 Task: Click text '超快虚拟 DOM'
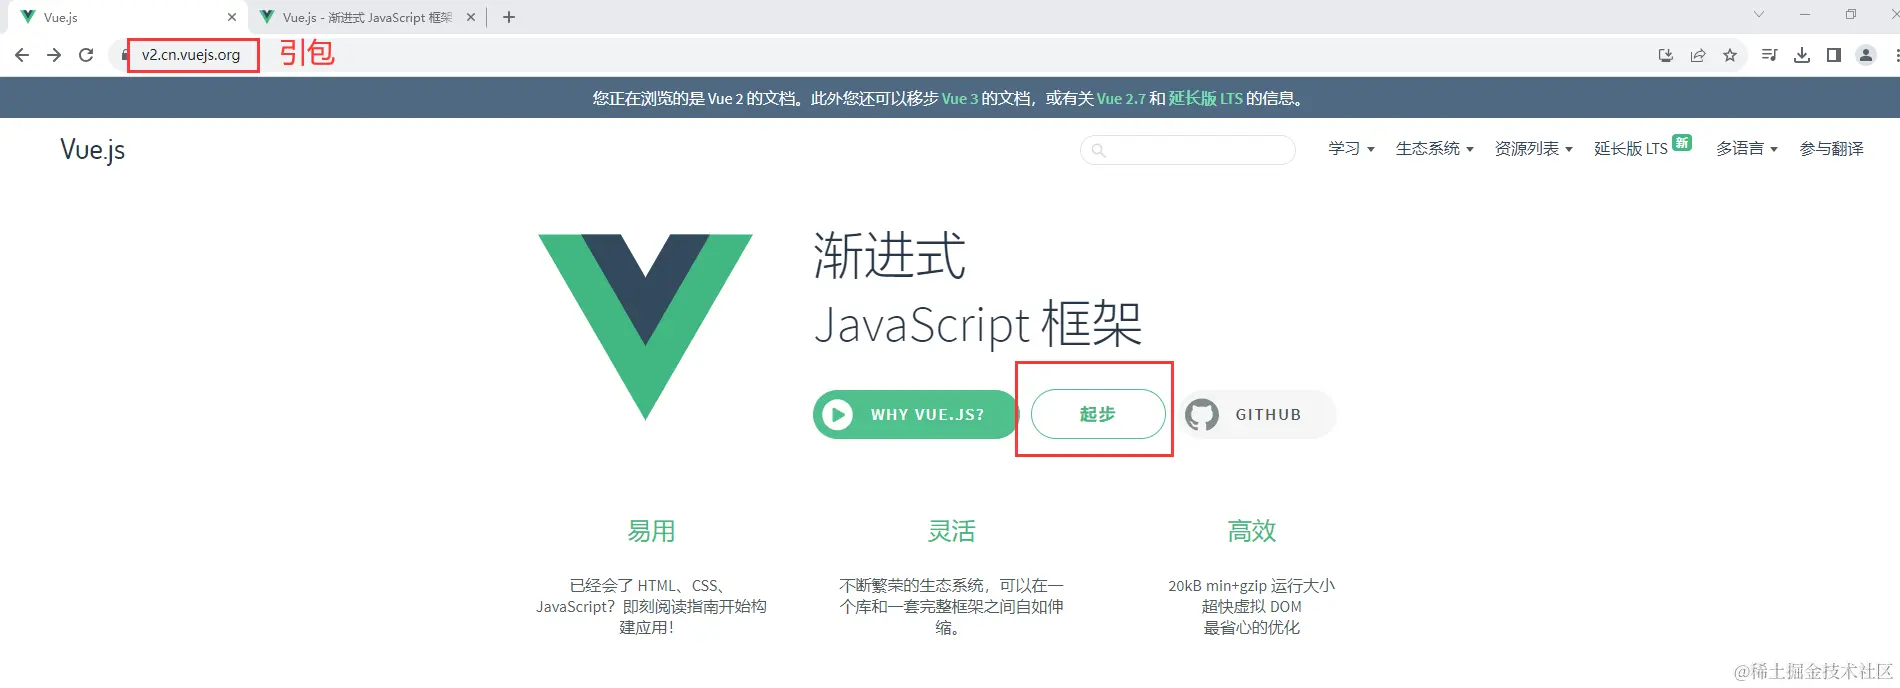pos(1251,607)
